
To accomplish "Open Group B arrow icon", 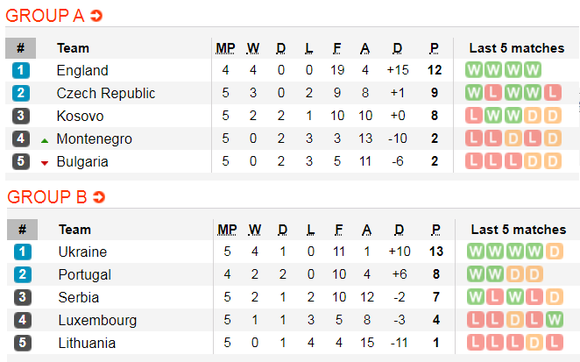I will point(99,197).
